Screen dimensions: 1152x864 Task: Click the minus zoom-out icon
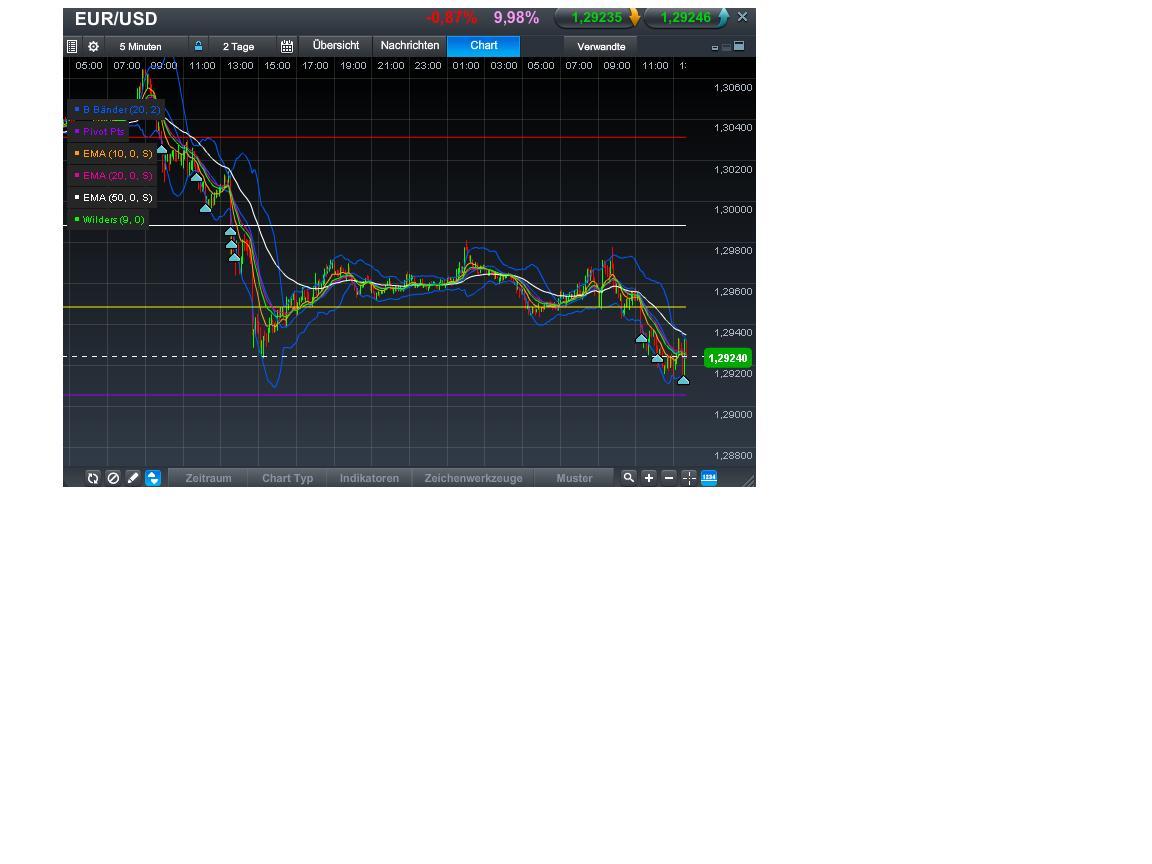[669, 478]
